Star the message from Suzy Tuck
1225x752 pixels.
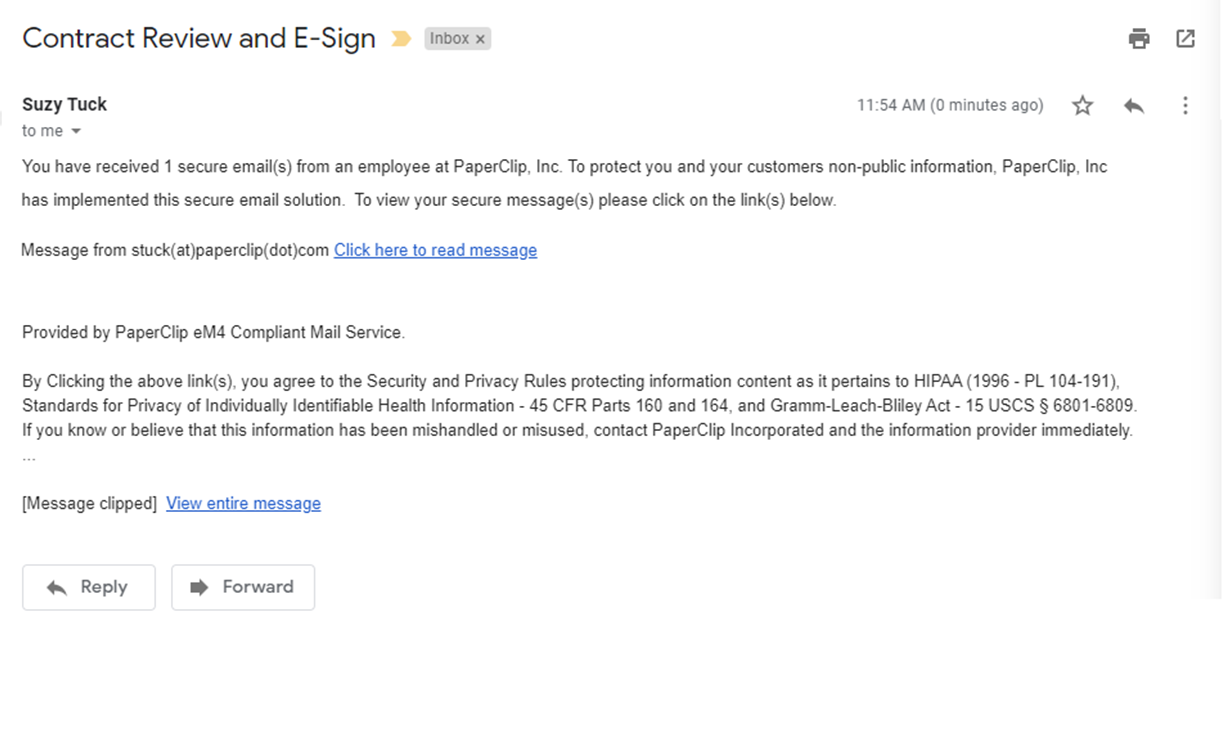pos(1082,105)
